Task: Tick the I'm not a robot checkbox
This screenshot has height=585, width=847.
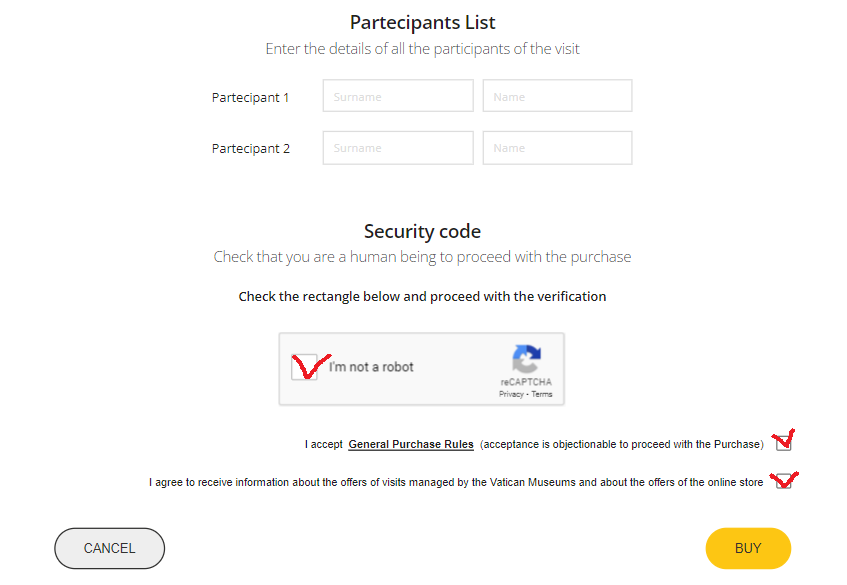Action: [x=304, y=367]
